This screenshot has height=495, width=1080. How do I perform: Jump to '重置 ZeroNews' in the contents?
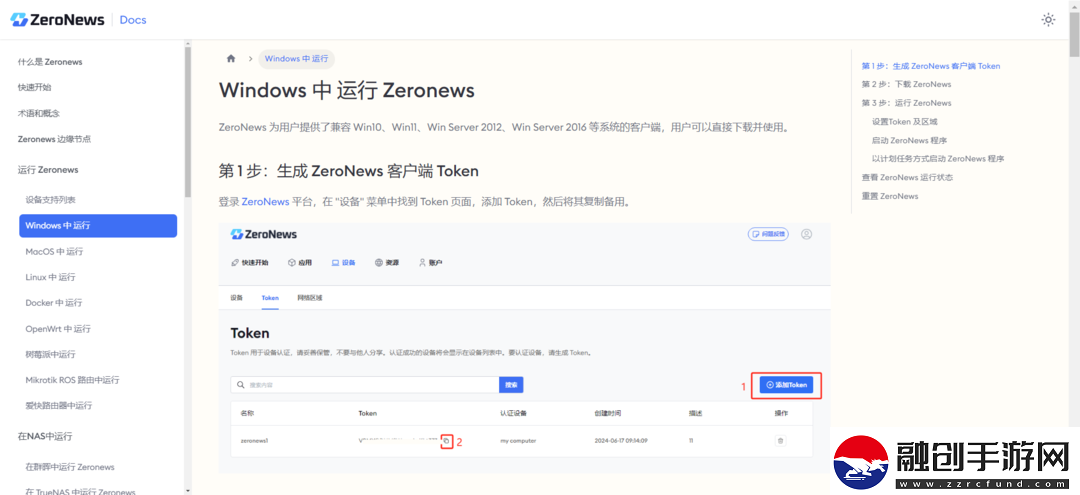[890, 196]
